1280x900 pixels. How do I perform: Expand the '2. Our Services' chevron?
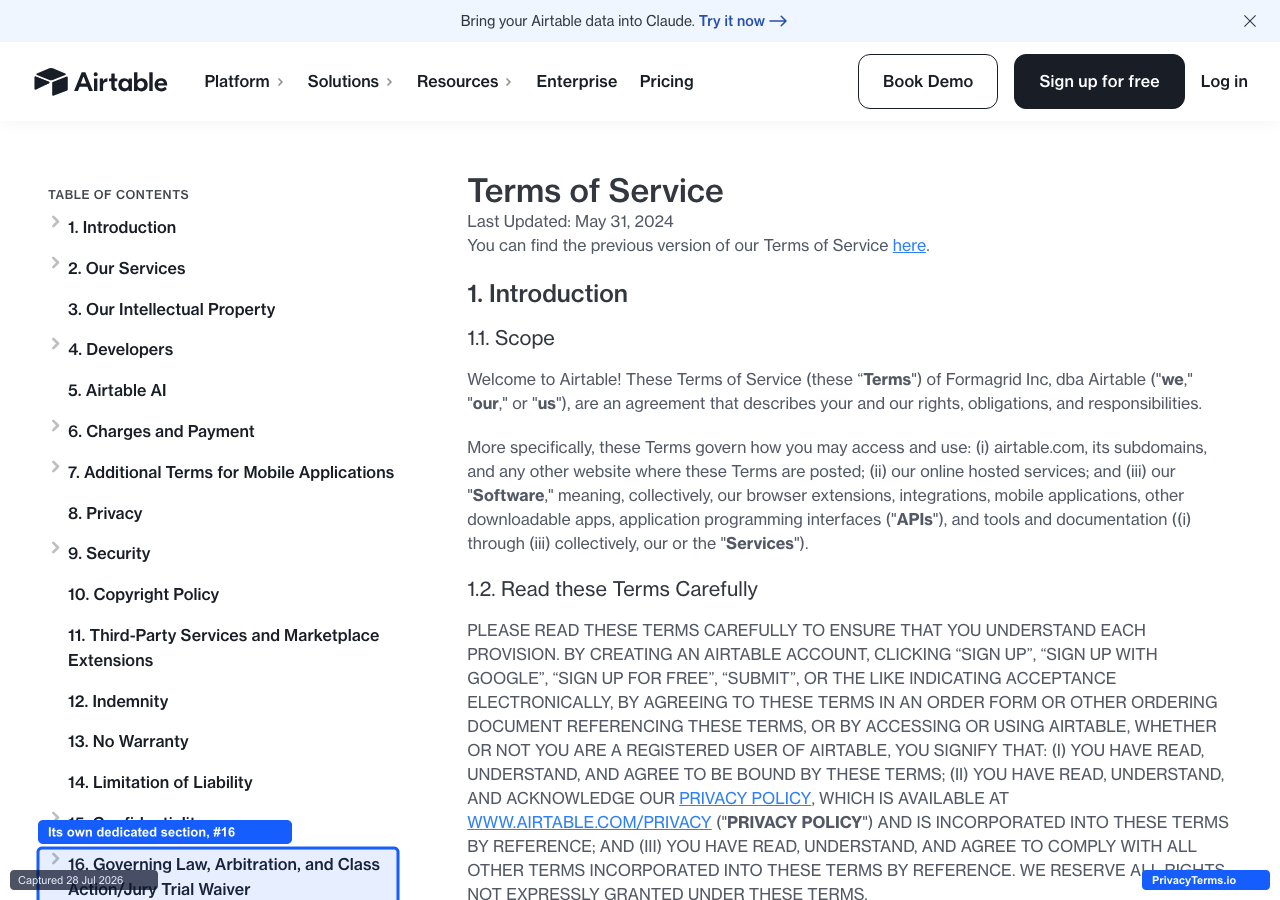[55, 263]
